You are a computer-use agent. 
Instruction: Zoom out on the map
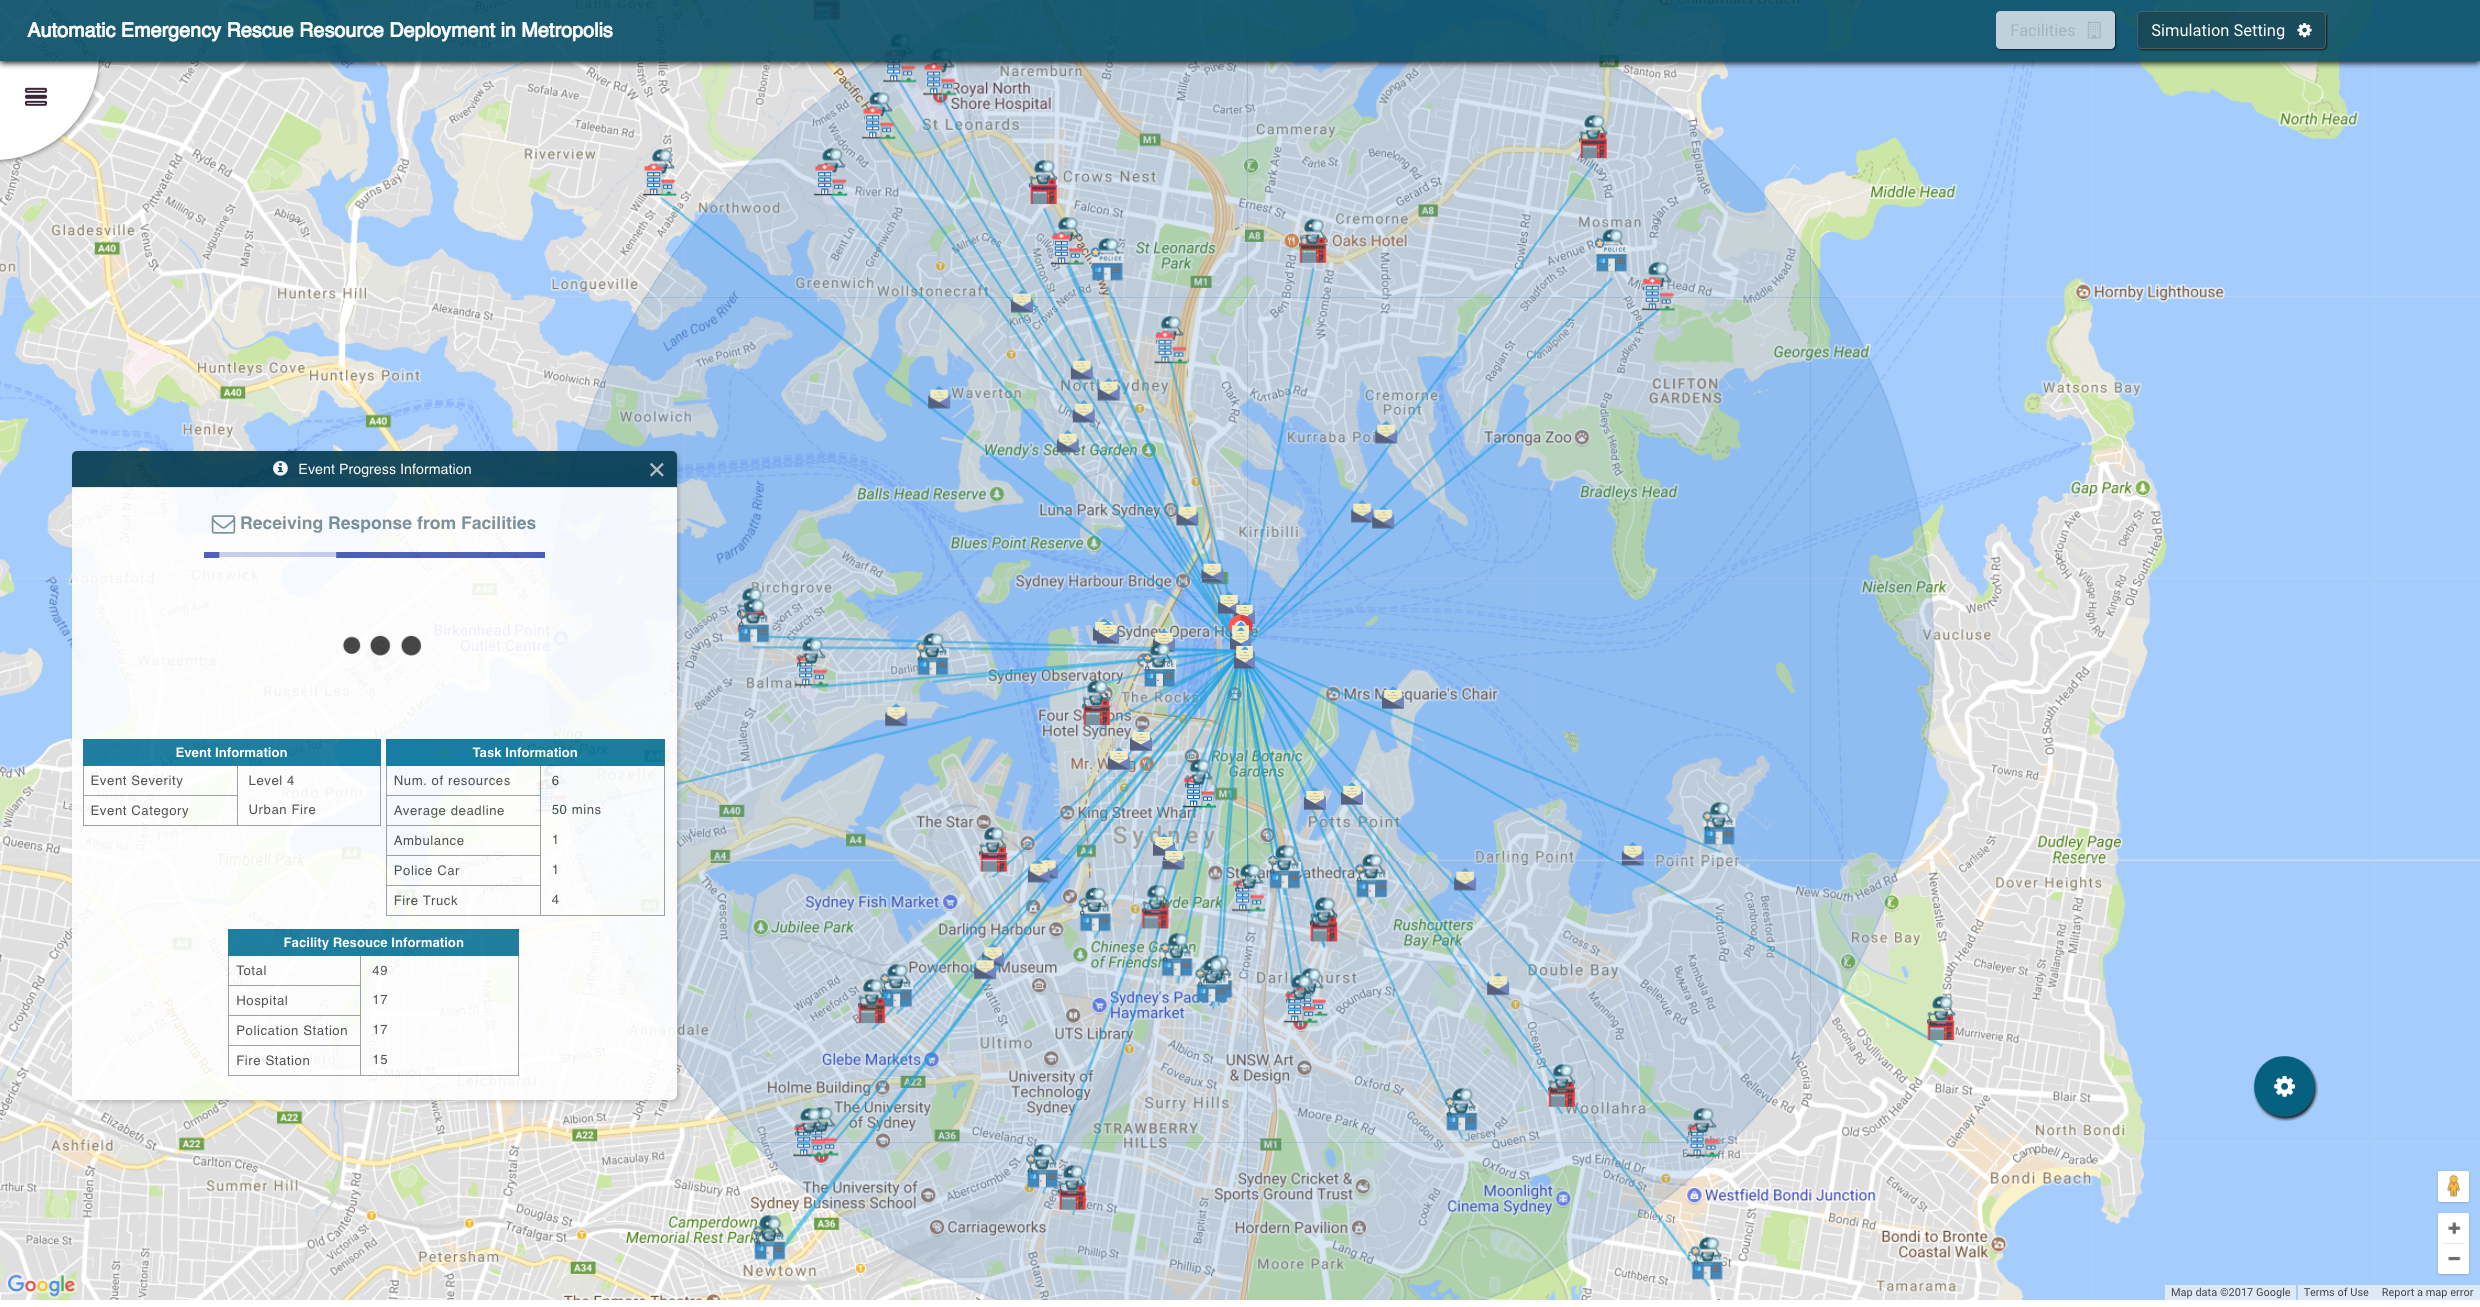(2453, 1259)
